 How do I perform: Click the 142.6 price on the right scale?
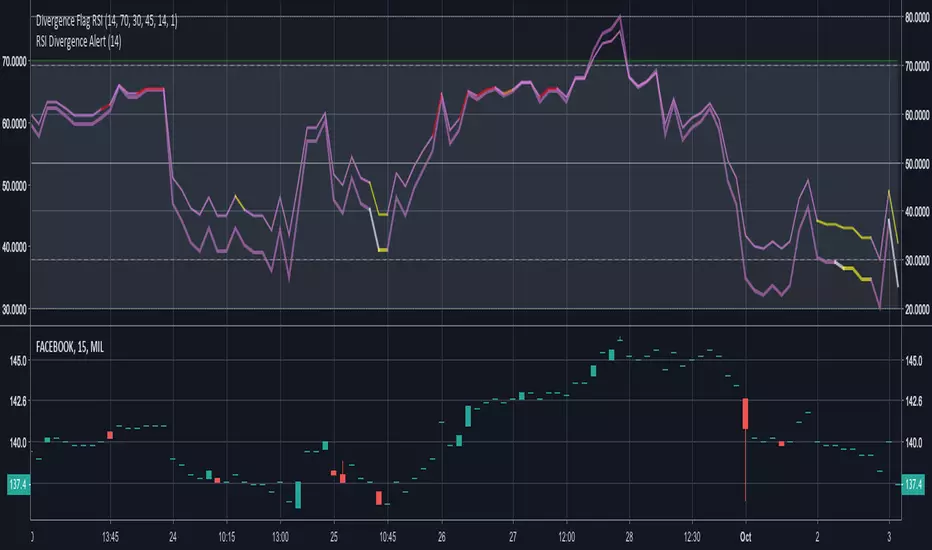pos(914,401)
